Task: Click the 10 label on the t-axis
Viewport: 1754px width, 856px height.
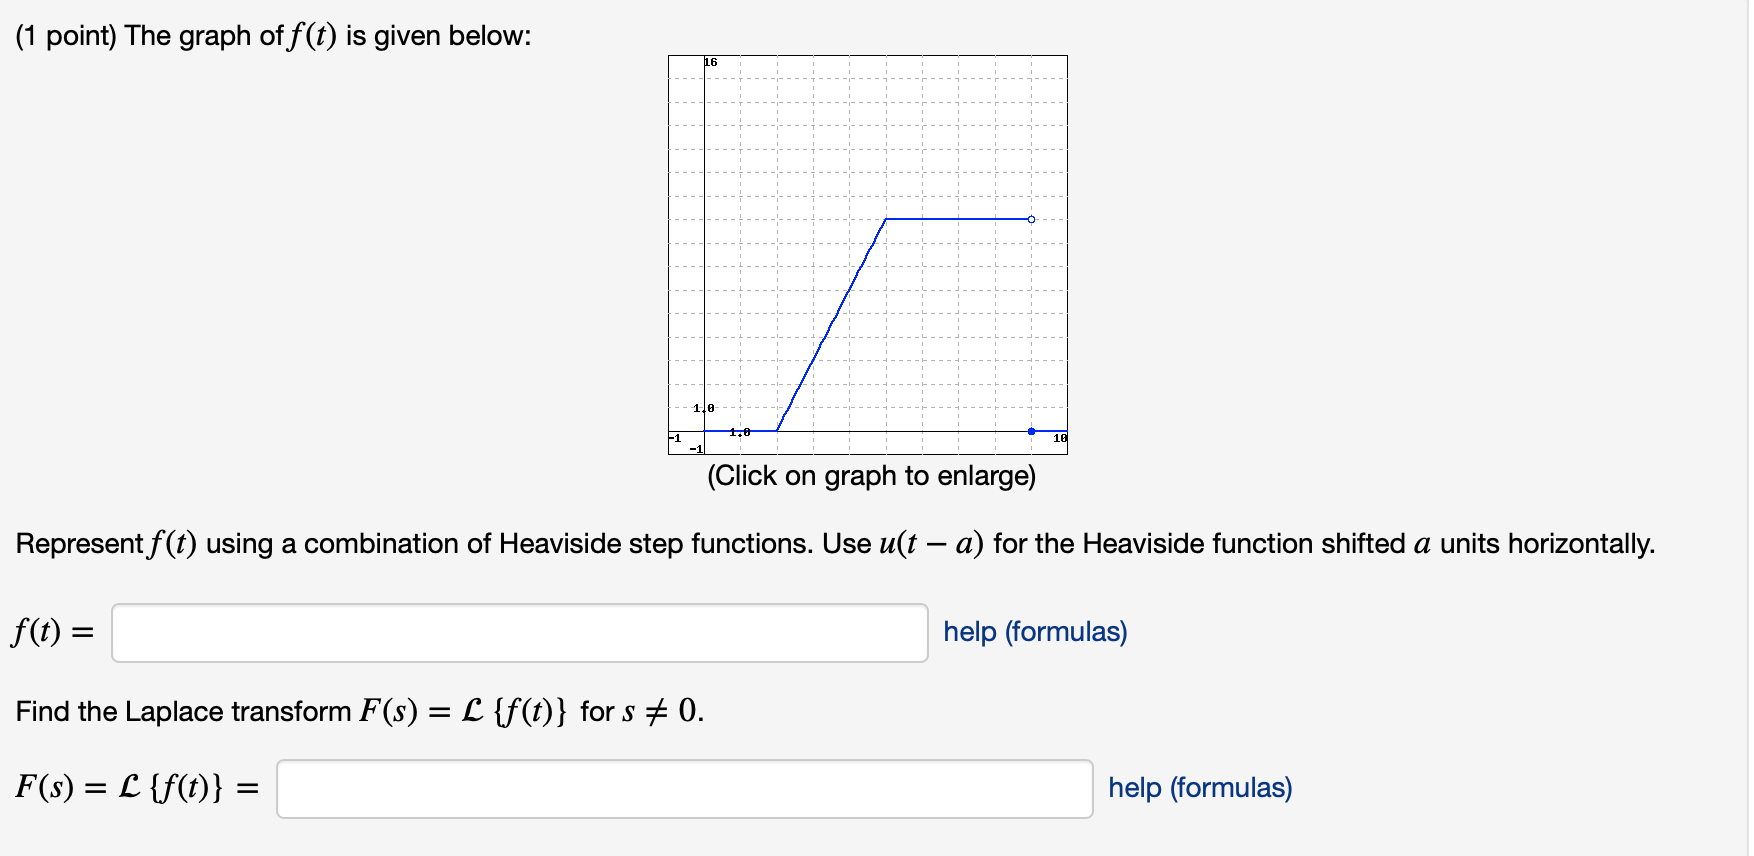Action: pyautogui.click(x=1058, y=437)
